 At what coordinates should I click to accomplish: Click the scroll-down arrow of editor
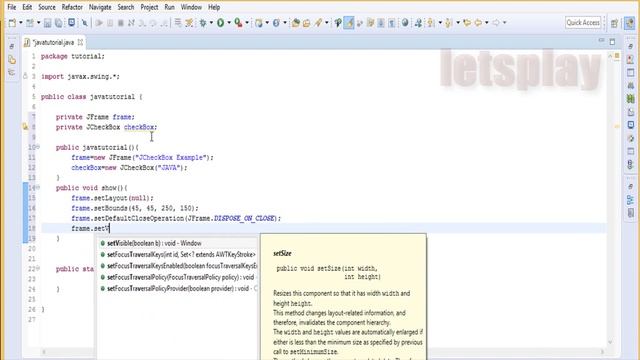click(x=611, y=342)
